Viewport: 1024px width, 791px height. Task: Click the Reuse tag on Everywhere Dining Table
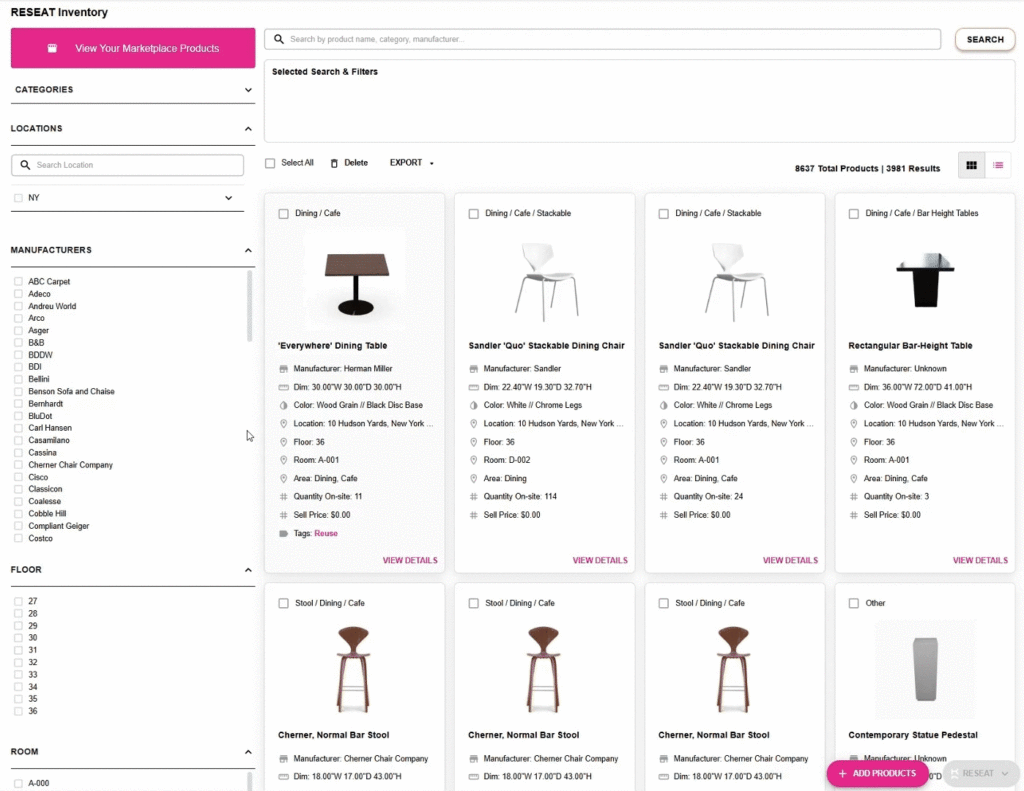pos(326,534)
